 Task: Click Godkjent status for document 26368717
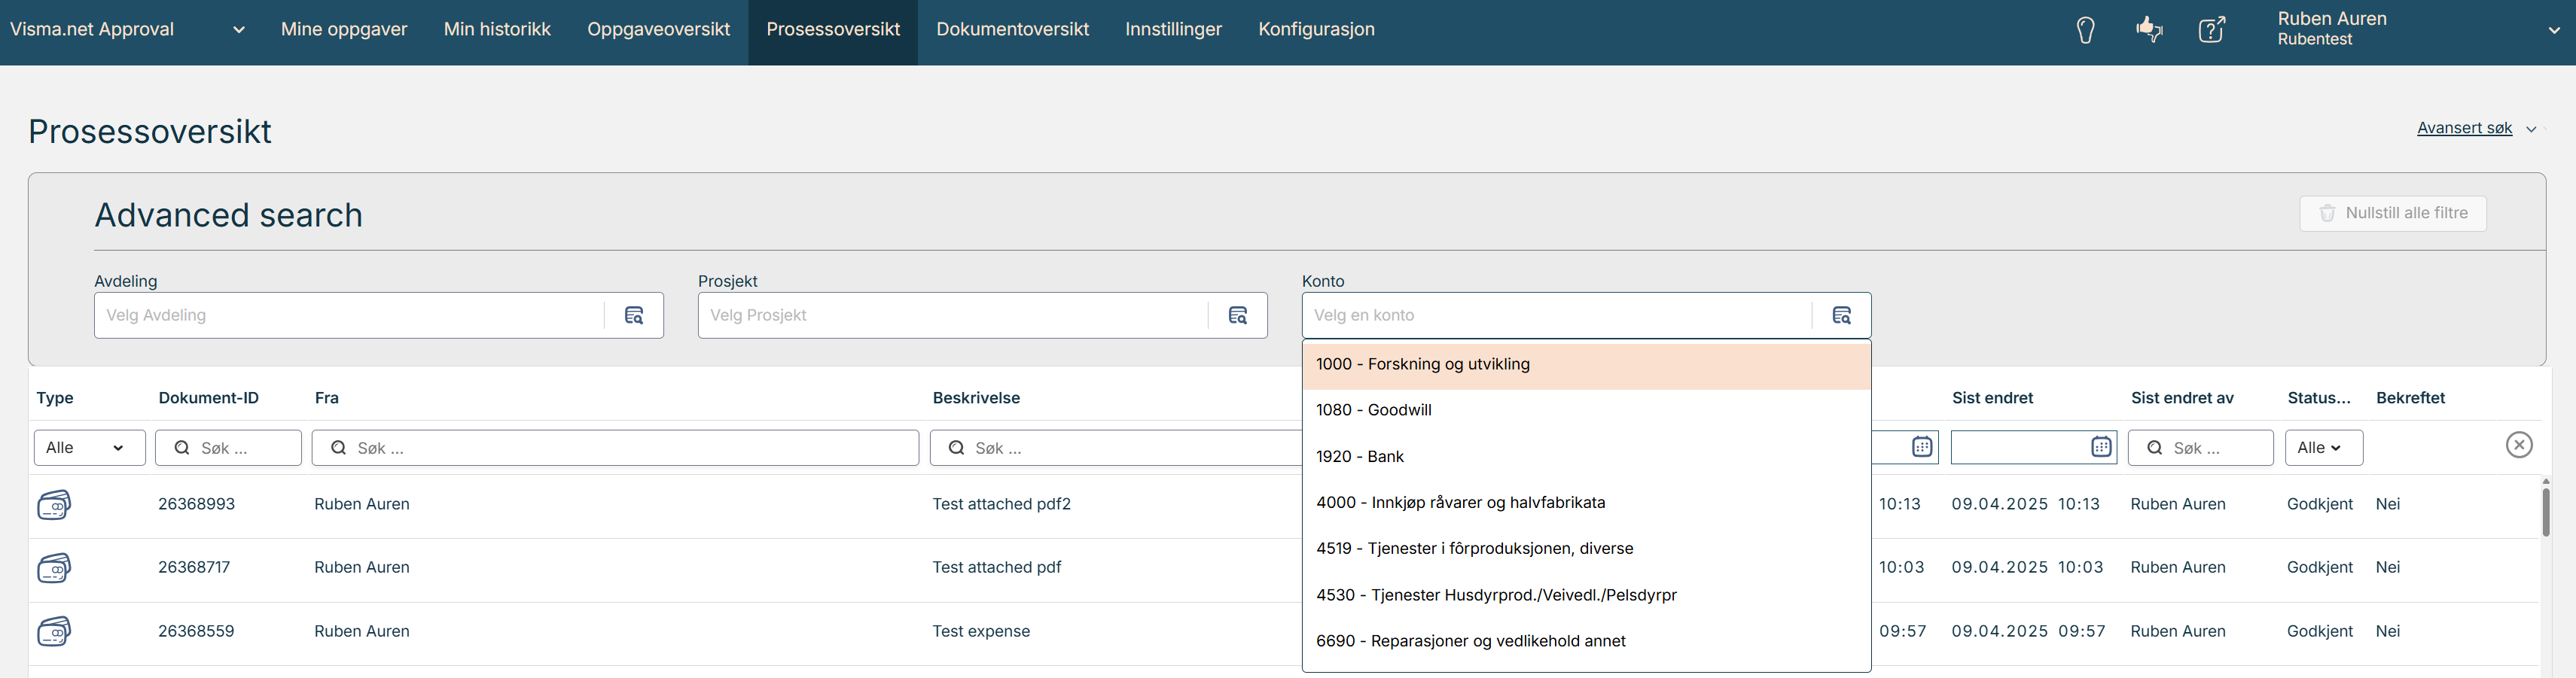coord(2320,567)
